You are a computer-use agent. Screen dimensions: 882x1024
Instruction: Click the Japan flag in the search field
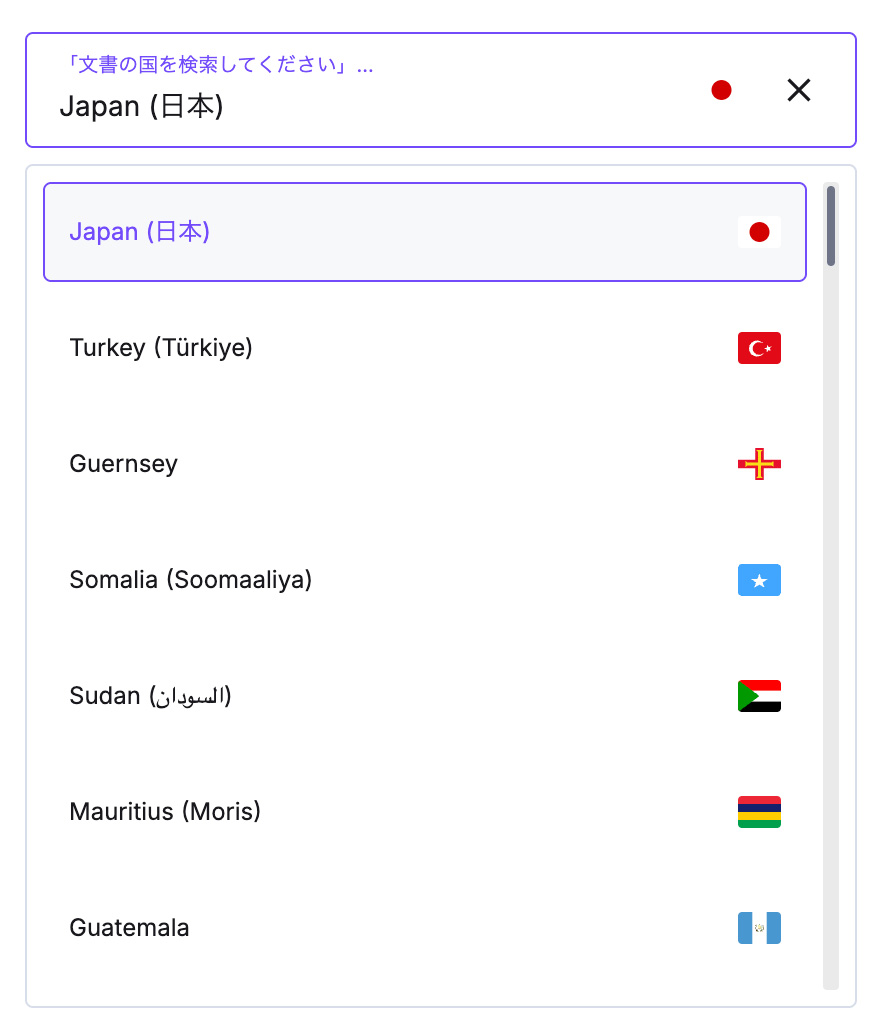point(721,90)
